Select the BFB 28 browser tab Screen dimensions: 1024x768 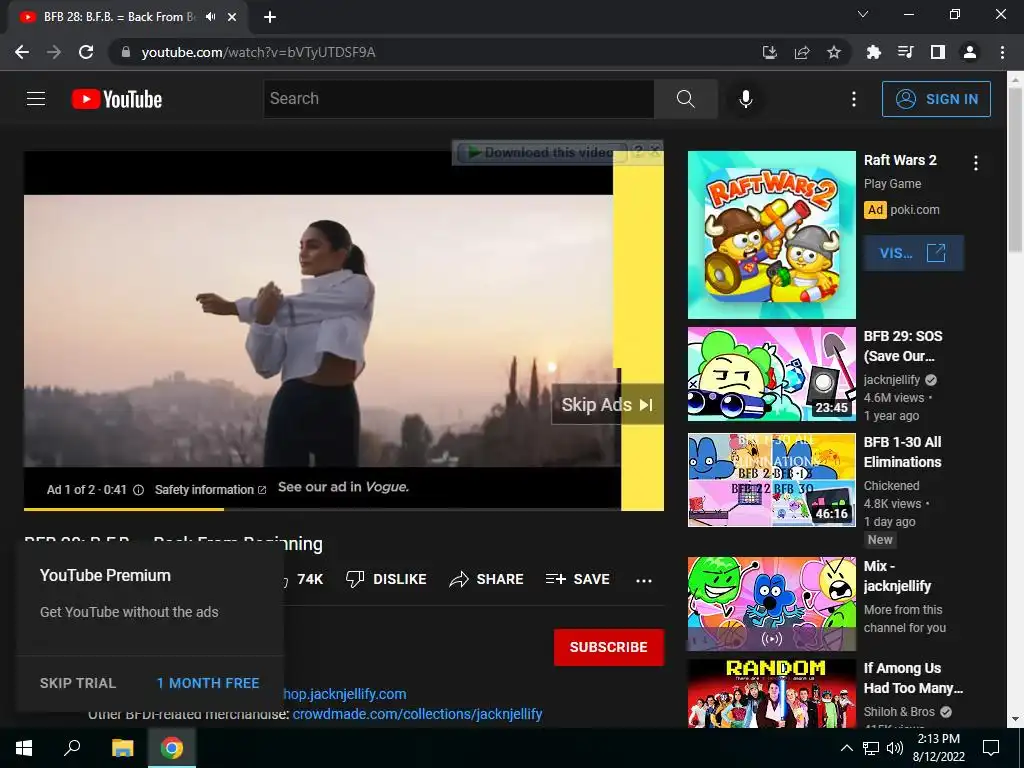(118, 17)
